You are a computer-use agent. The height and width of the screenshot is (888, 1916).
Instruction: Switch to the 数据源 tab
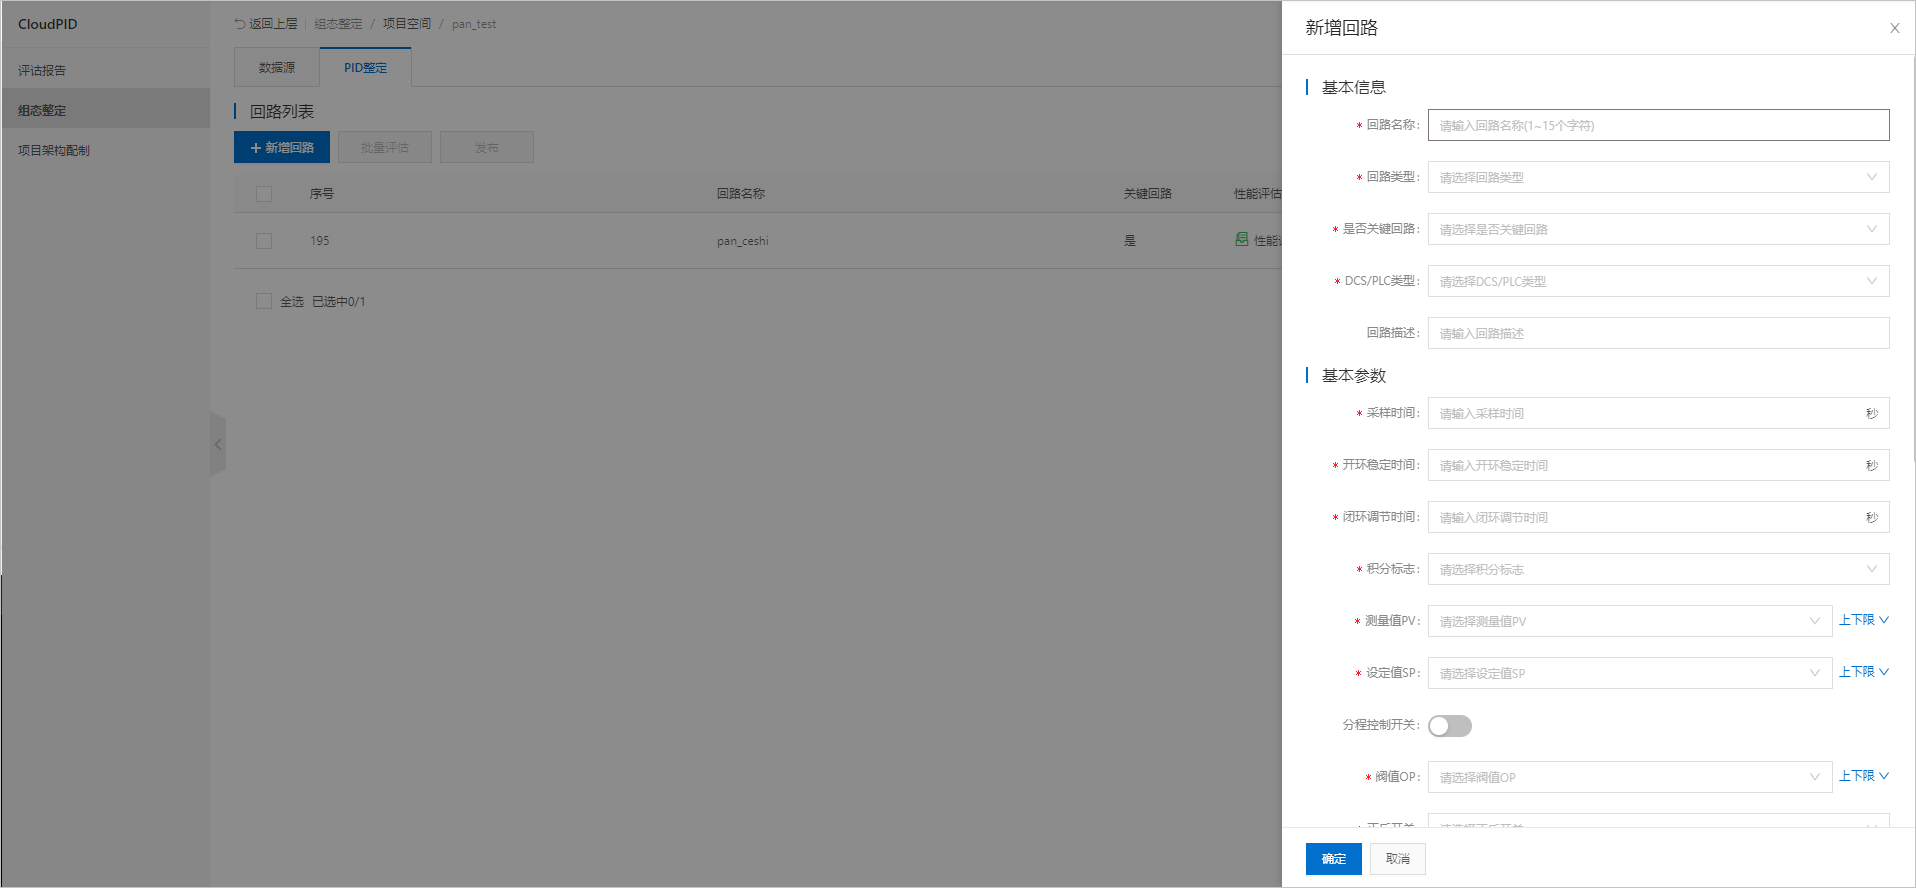(x=277, y=67)
